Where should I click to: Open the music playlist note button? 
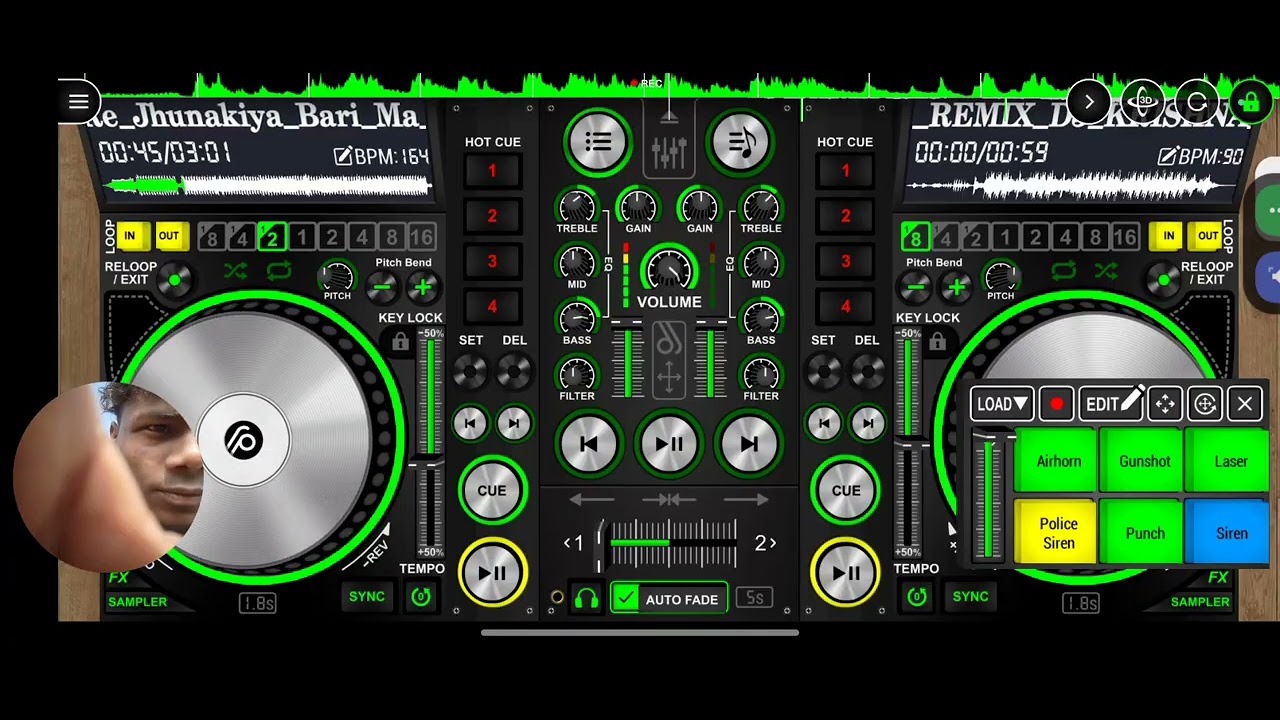[741, 143]
